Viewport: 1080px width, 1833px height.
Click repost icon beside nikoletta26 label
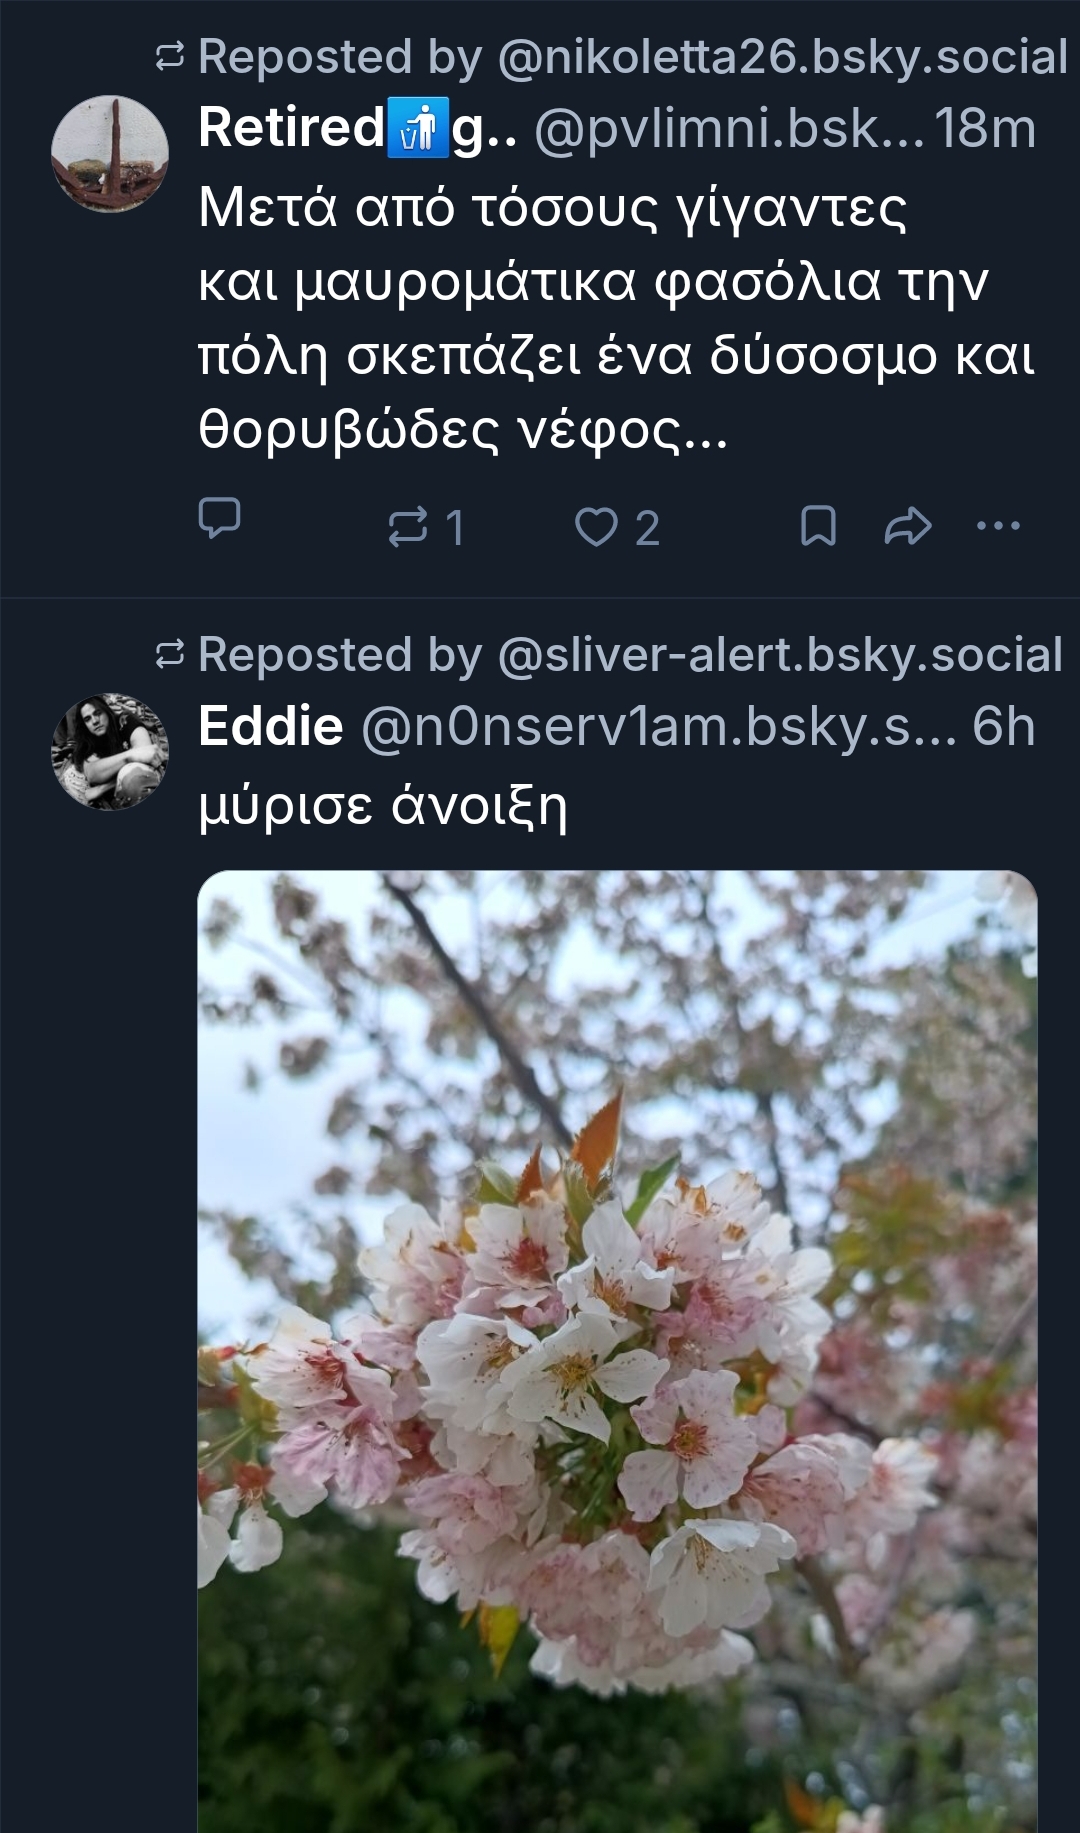[170, 57]
